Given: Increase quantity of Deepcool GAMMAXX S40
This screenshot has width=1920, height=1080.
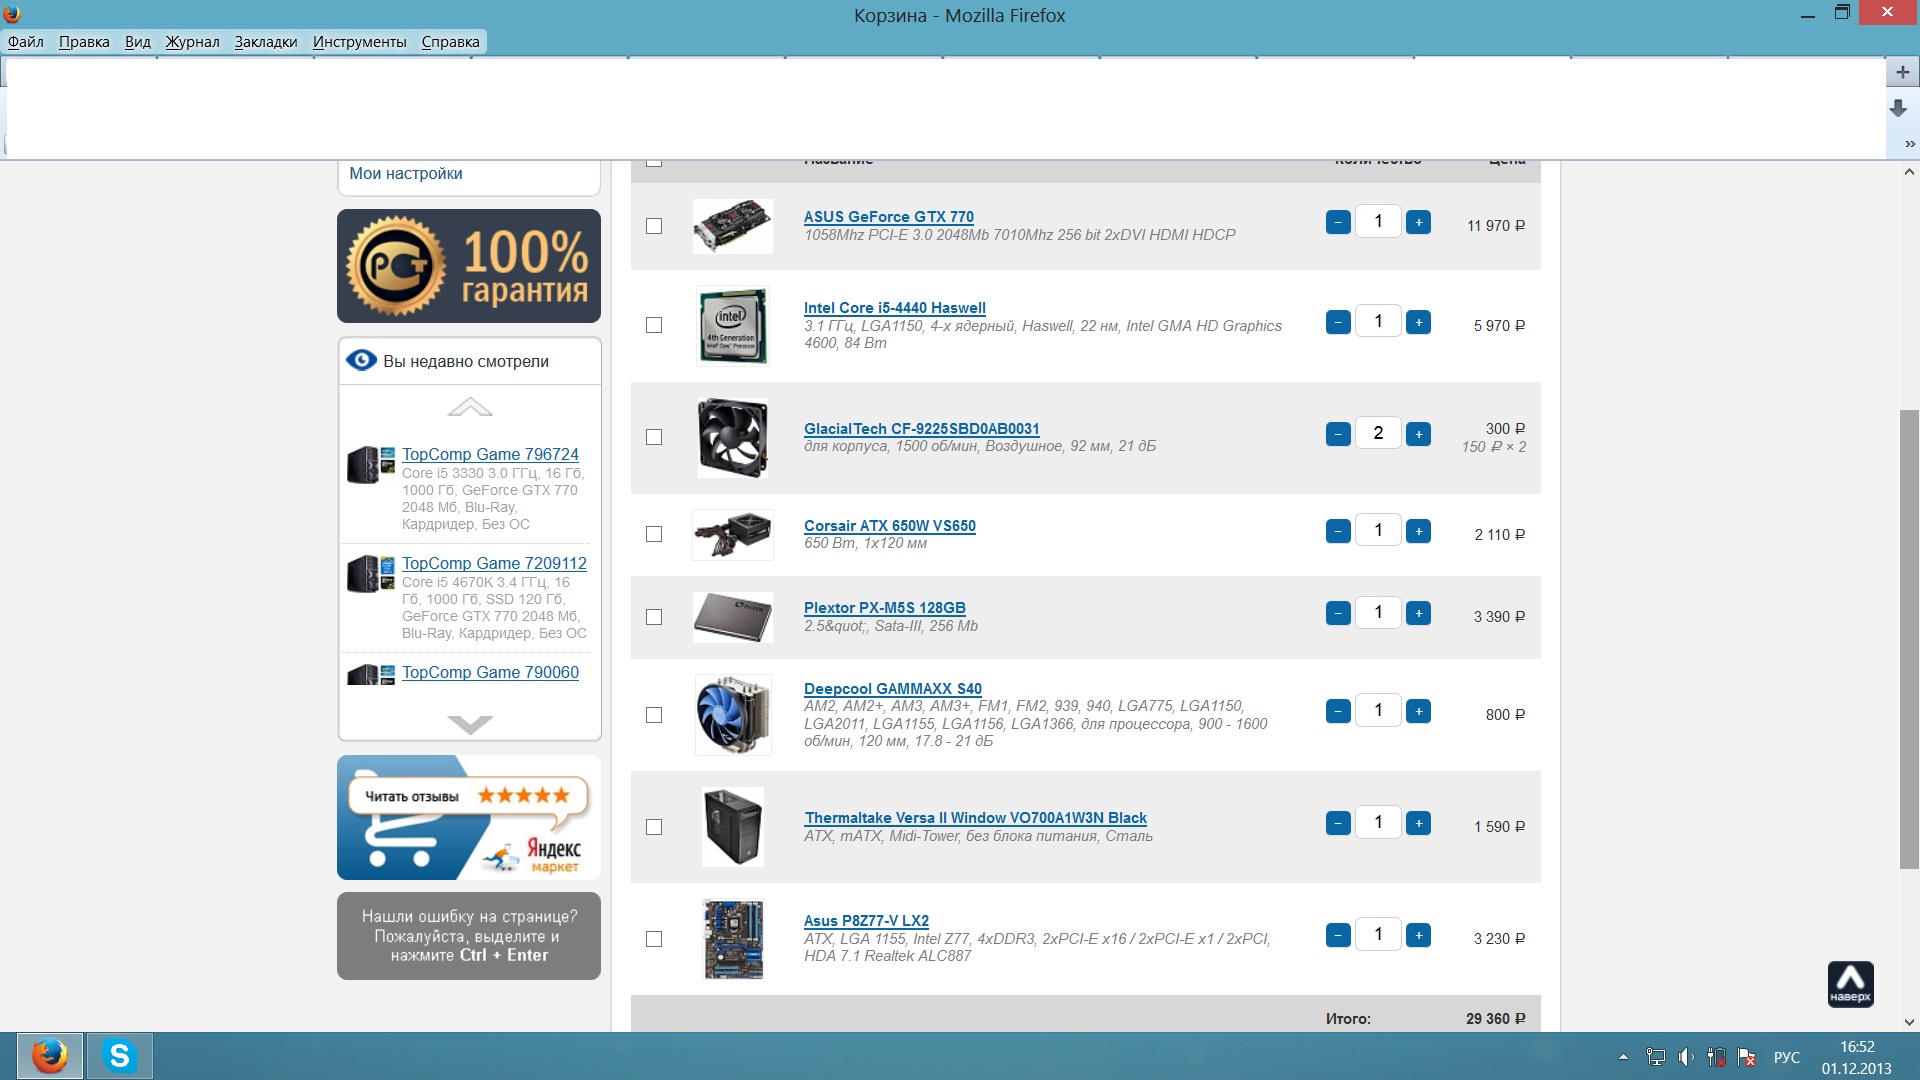Looking at the screenshot, I should pos(1418,711).
